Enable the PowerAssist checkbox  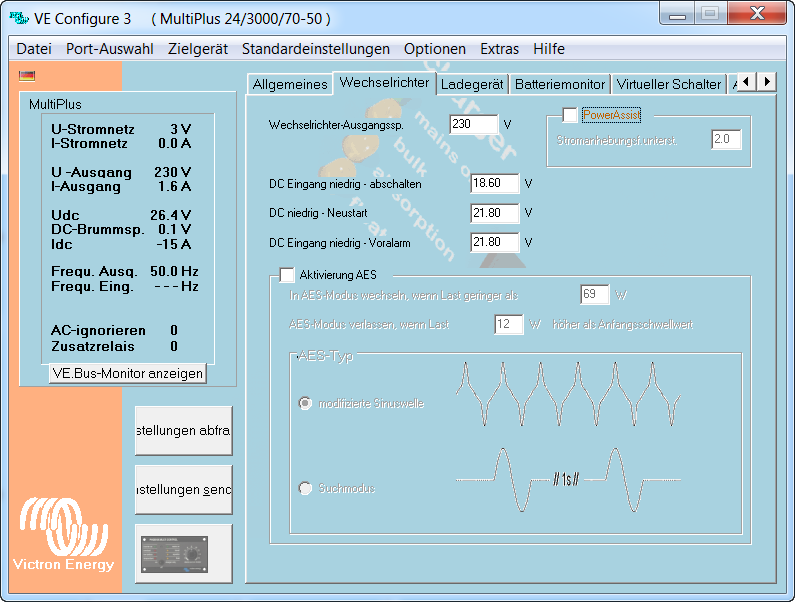point(570,115)
